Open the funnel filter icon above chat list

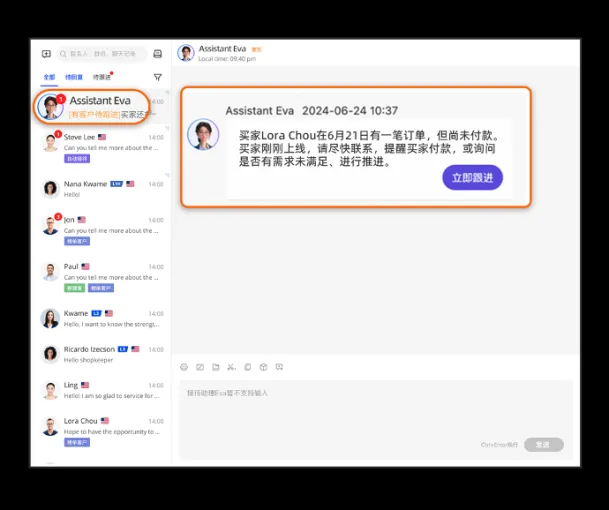(x=157, y=77)
